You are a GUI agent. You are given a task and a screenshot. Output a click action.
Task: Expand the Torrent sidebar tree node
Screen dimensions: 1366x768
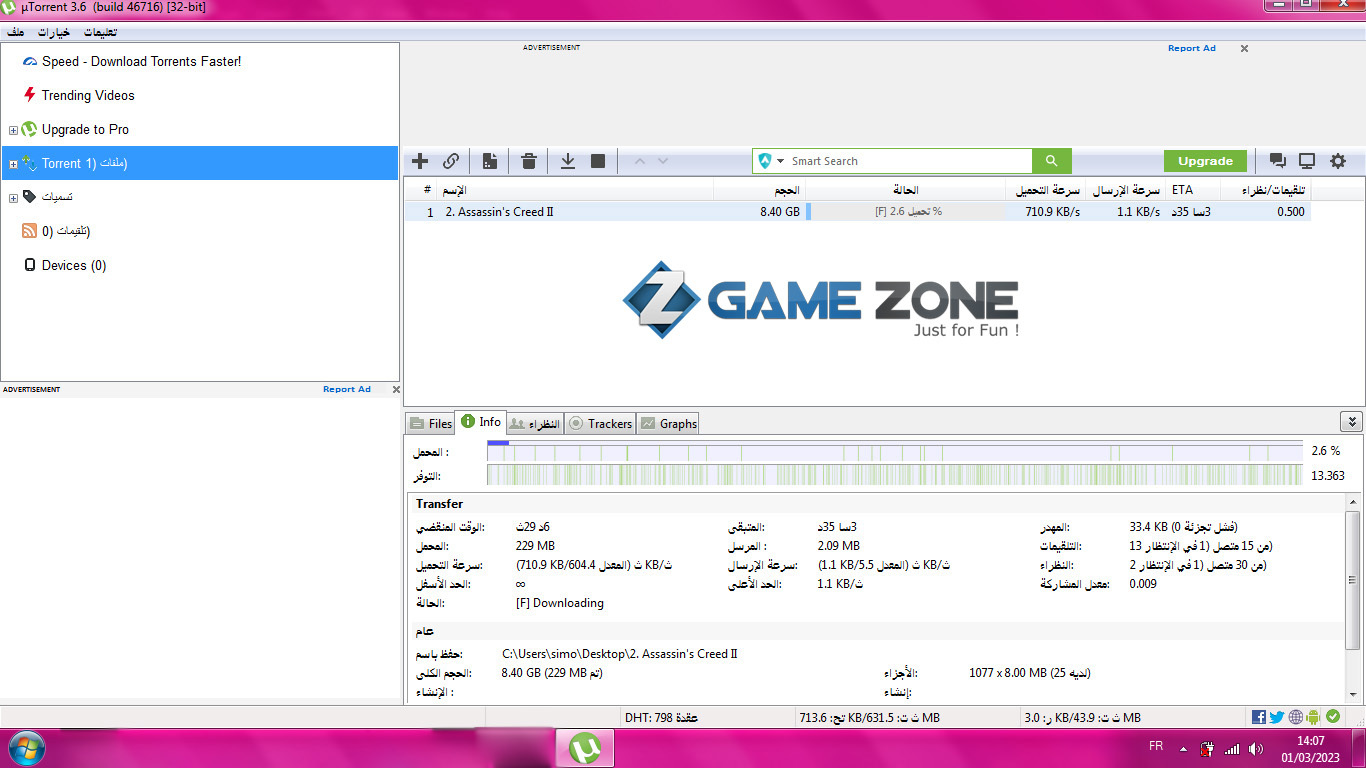[x=13, y=164]
